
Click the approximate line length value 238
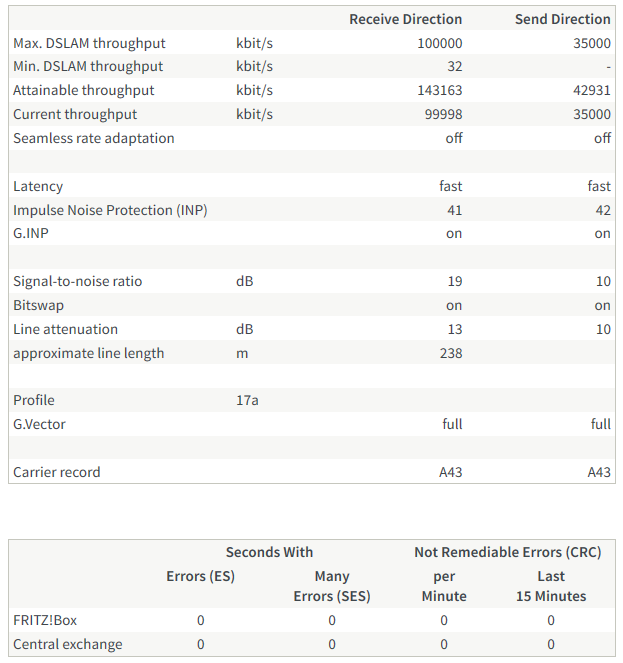[451, 353]
